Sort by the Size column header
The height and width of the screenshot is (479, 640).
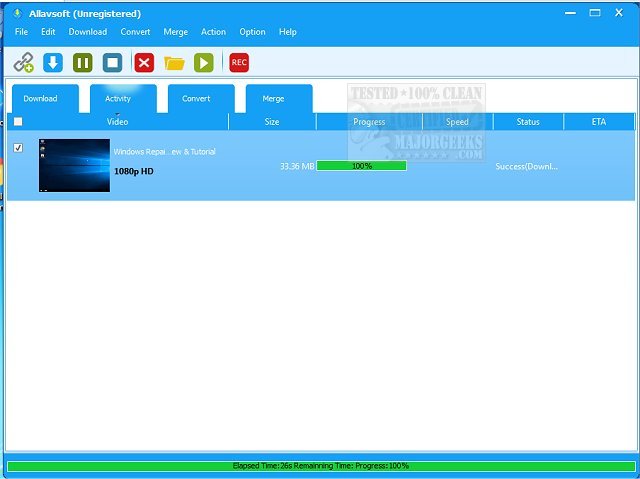(x=272, y=122)
